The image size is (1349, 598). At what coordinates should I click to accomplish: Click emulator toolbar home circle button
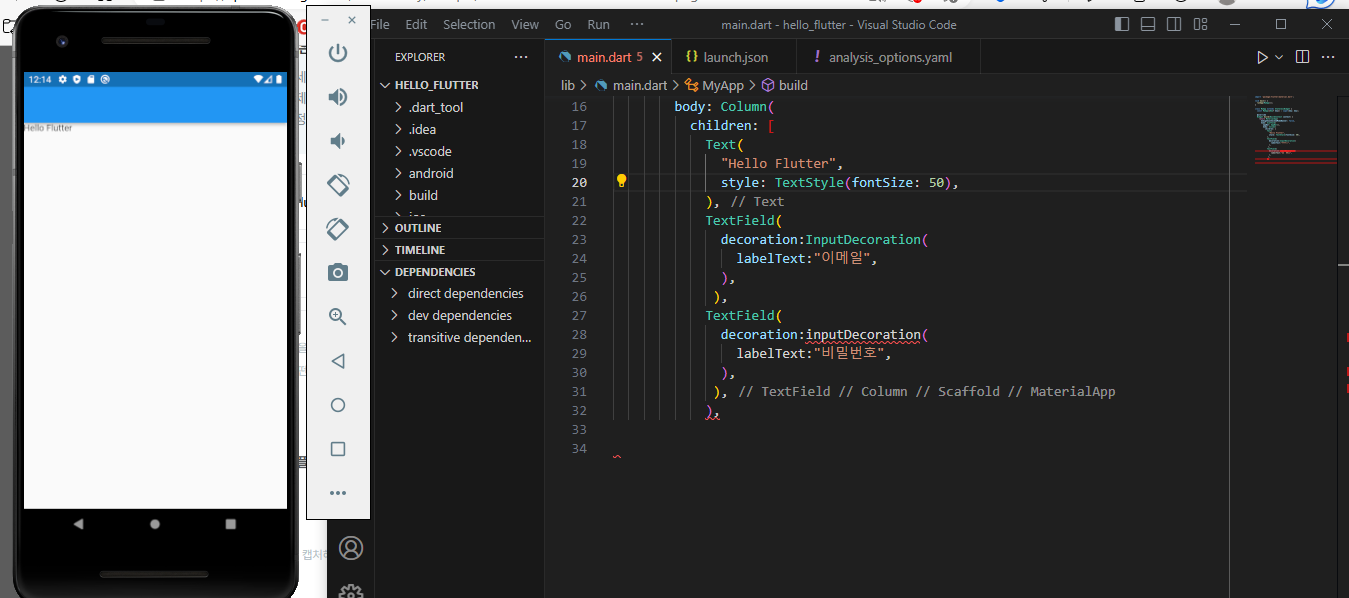click(338, 405)
